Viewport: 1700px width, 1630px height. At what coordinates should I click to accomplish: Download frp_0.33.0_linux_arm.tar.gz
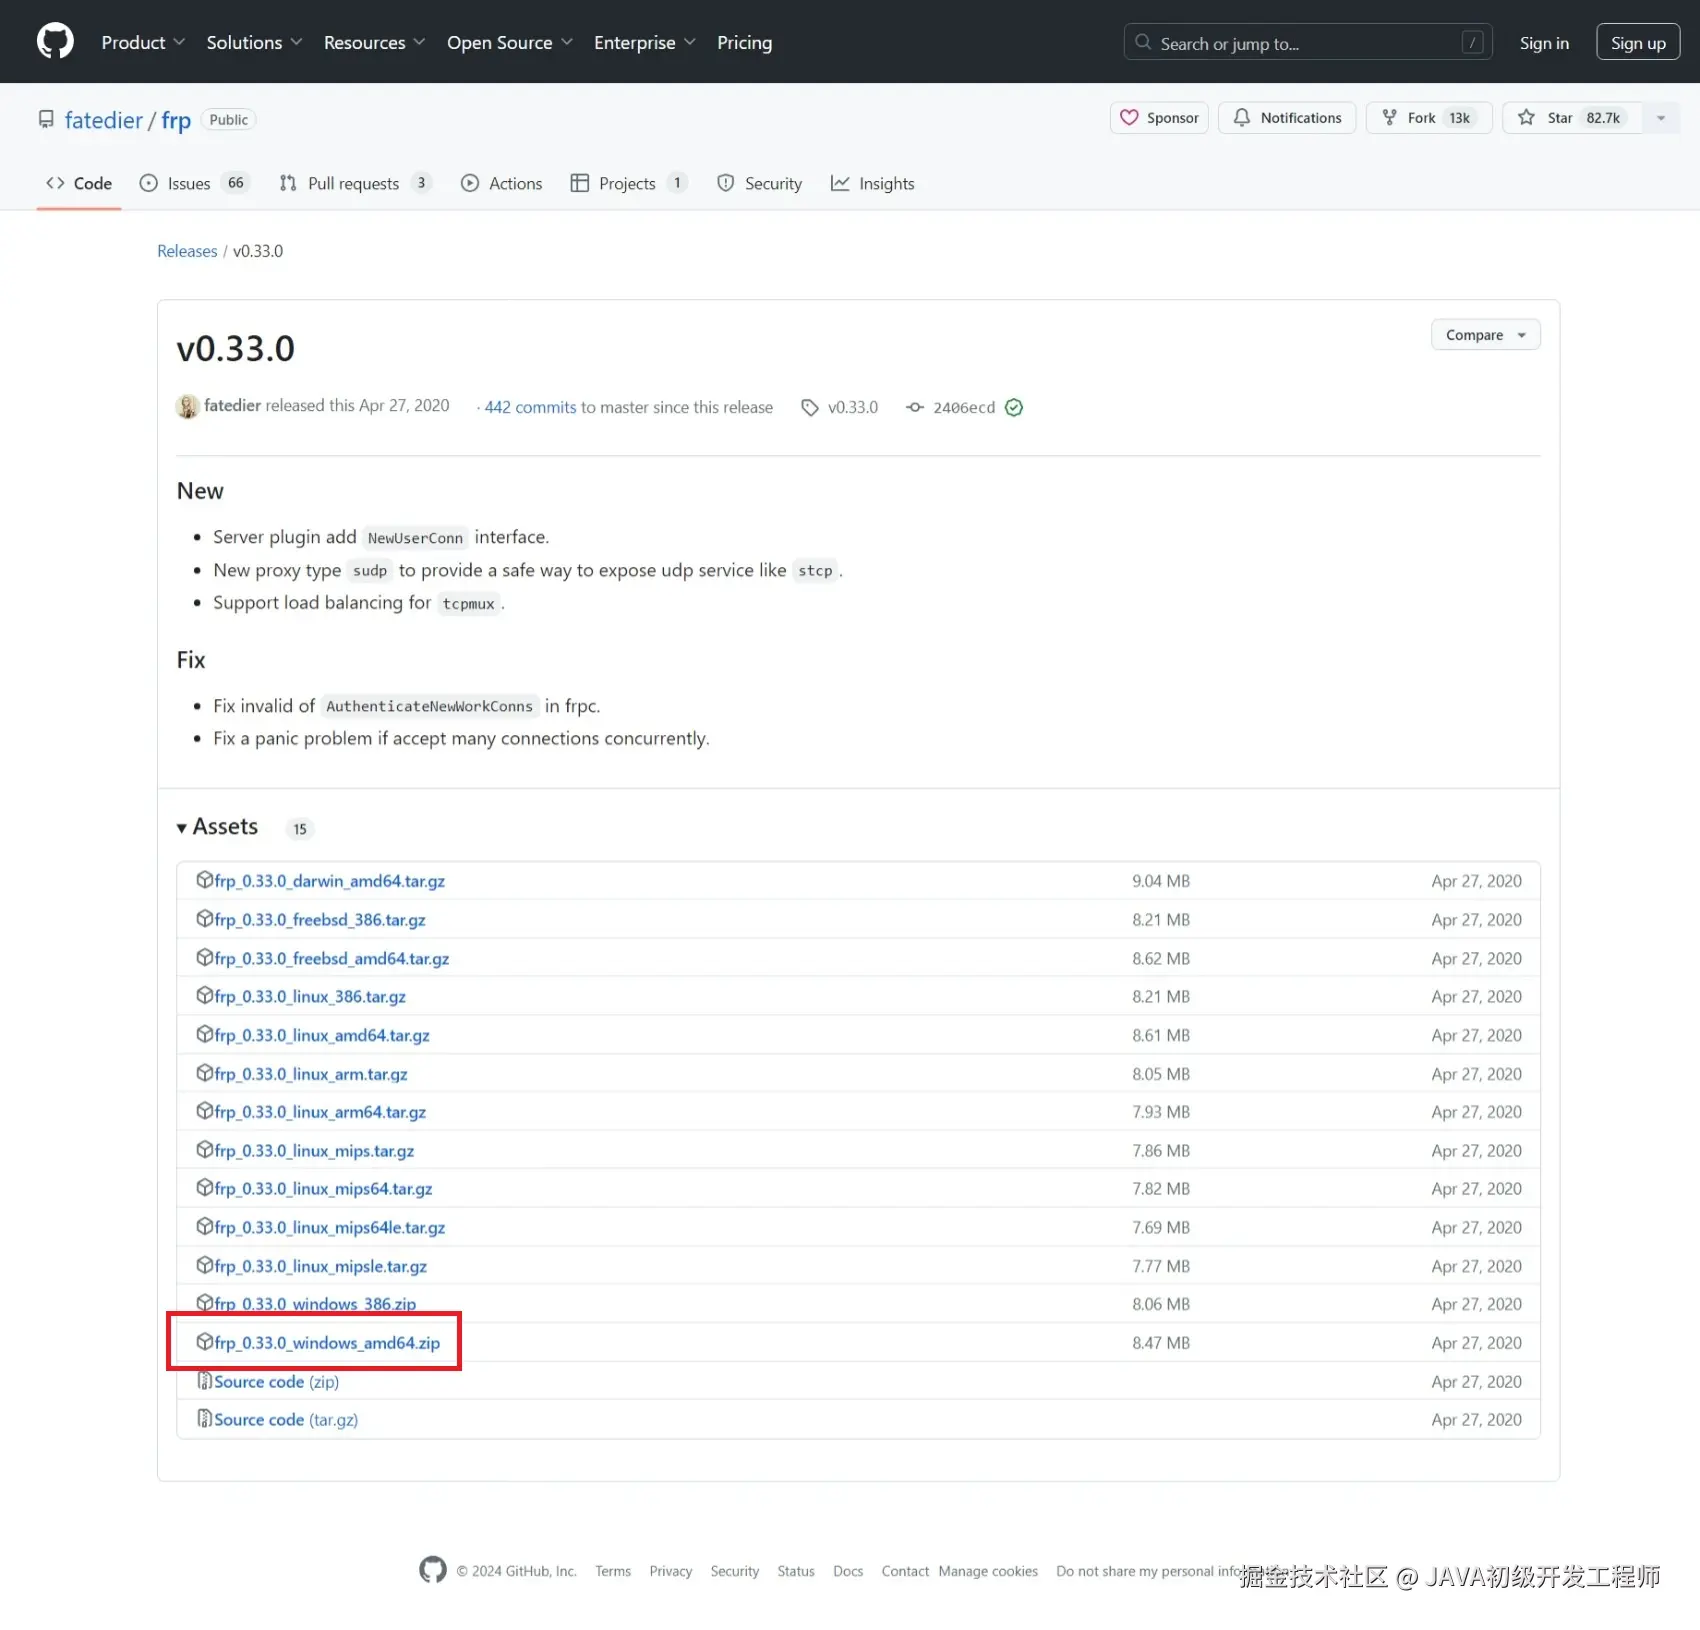coord(311,1074)
